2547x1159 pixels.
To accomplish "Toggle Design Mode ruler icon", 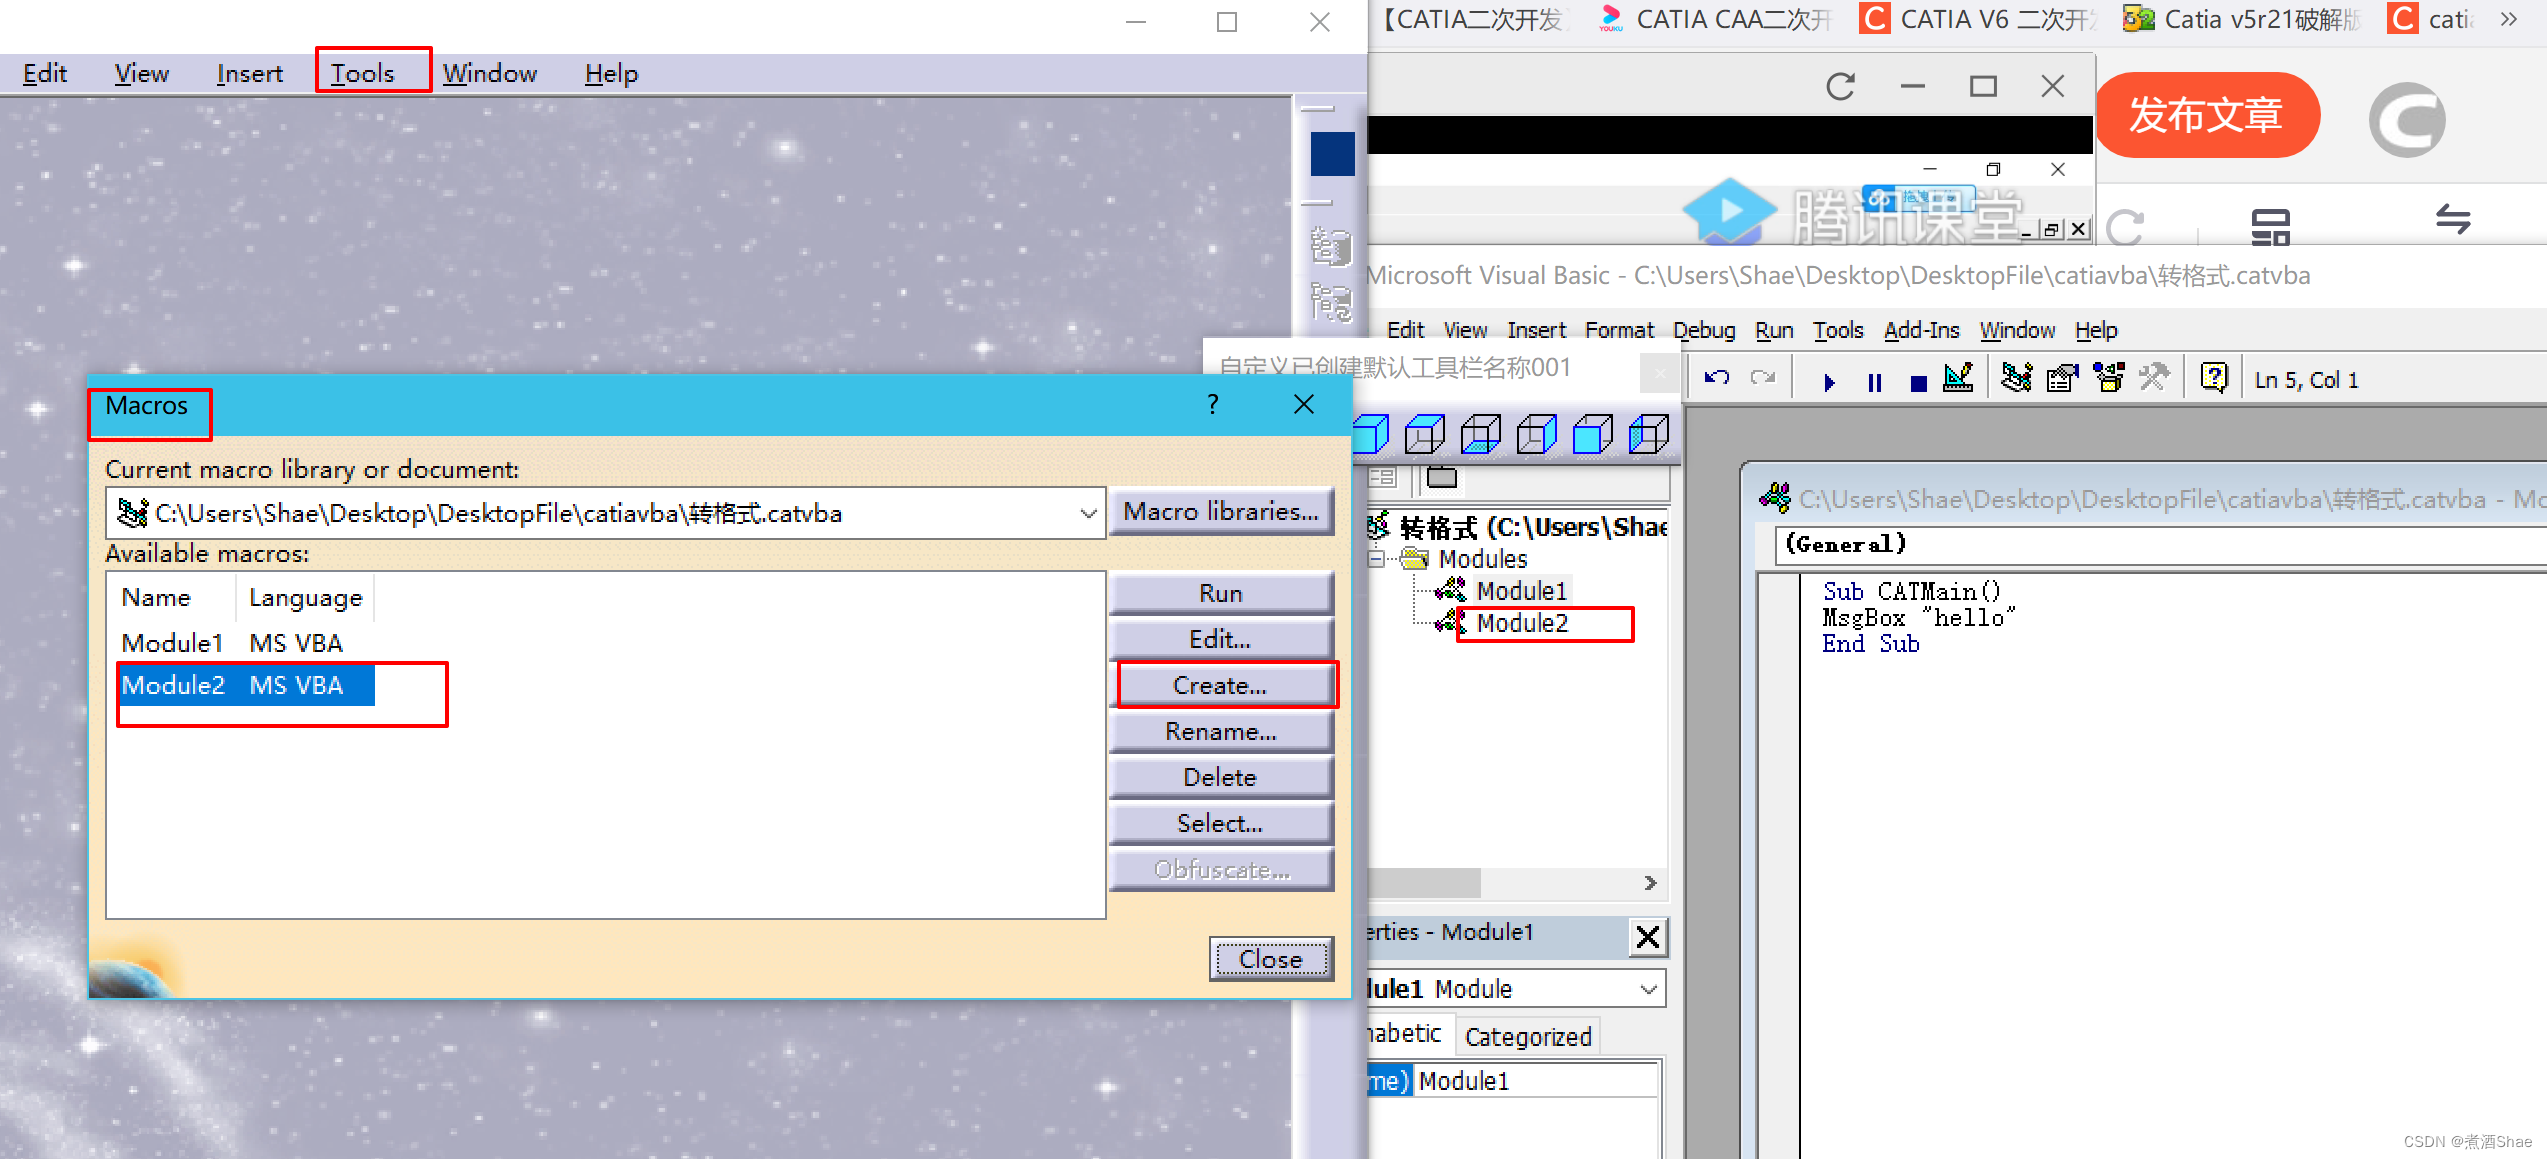I will (1958, 378).
